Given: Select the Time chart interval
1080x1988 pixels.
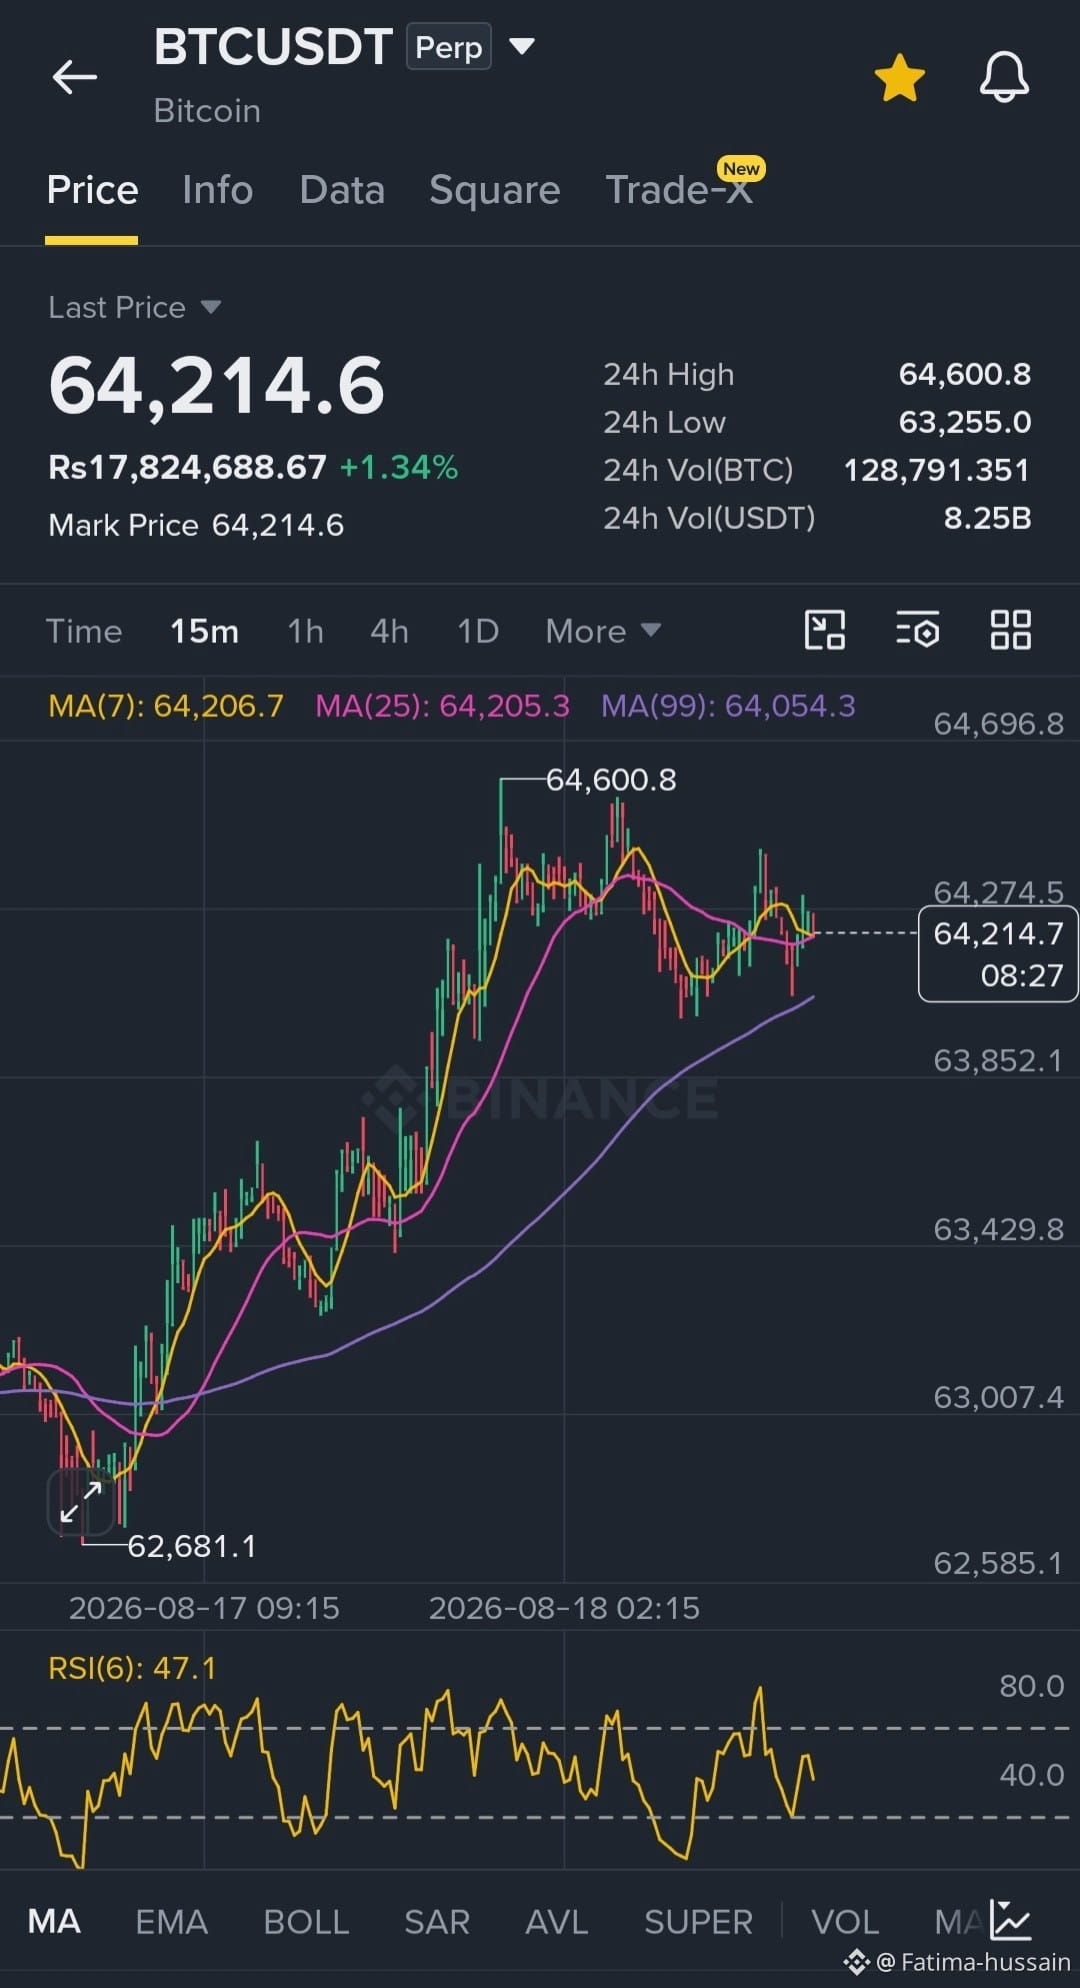Looking at the screenshot, I should coord(84,631).
